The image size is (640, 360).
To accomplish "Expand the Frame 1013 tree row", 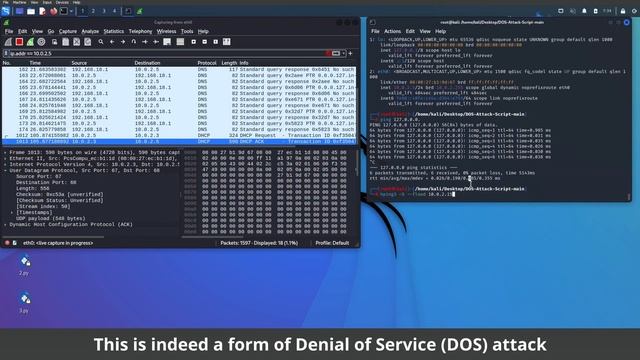I will pos(5,152).
